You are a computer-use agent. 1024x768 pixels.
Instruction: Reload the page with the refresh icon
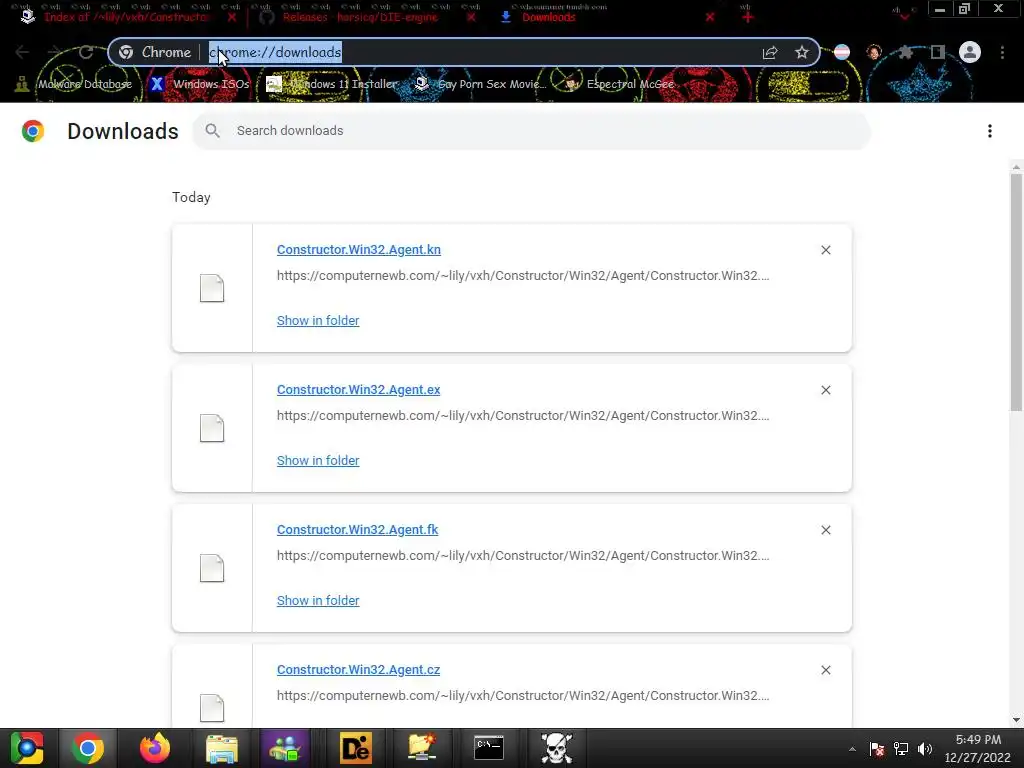[x=86, y=52]
